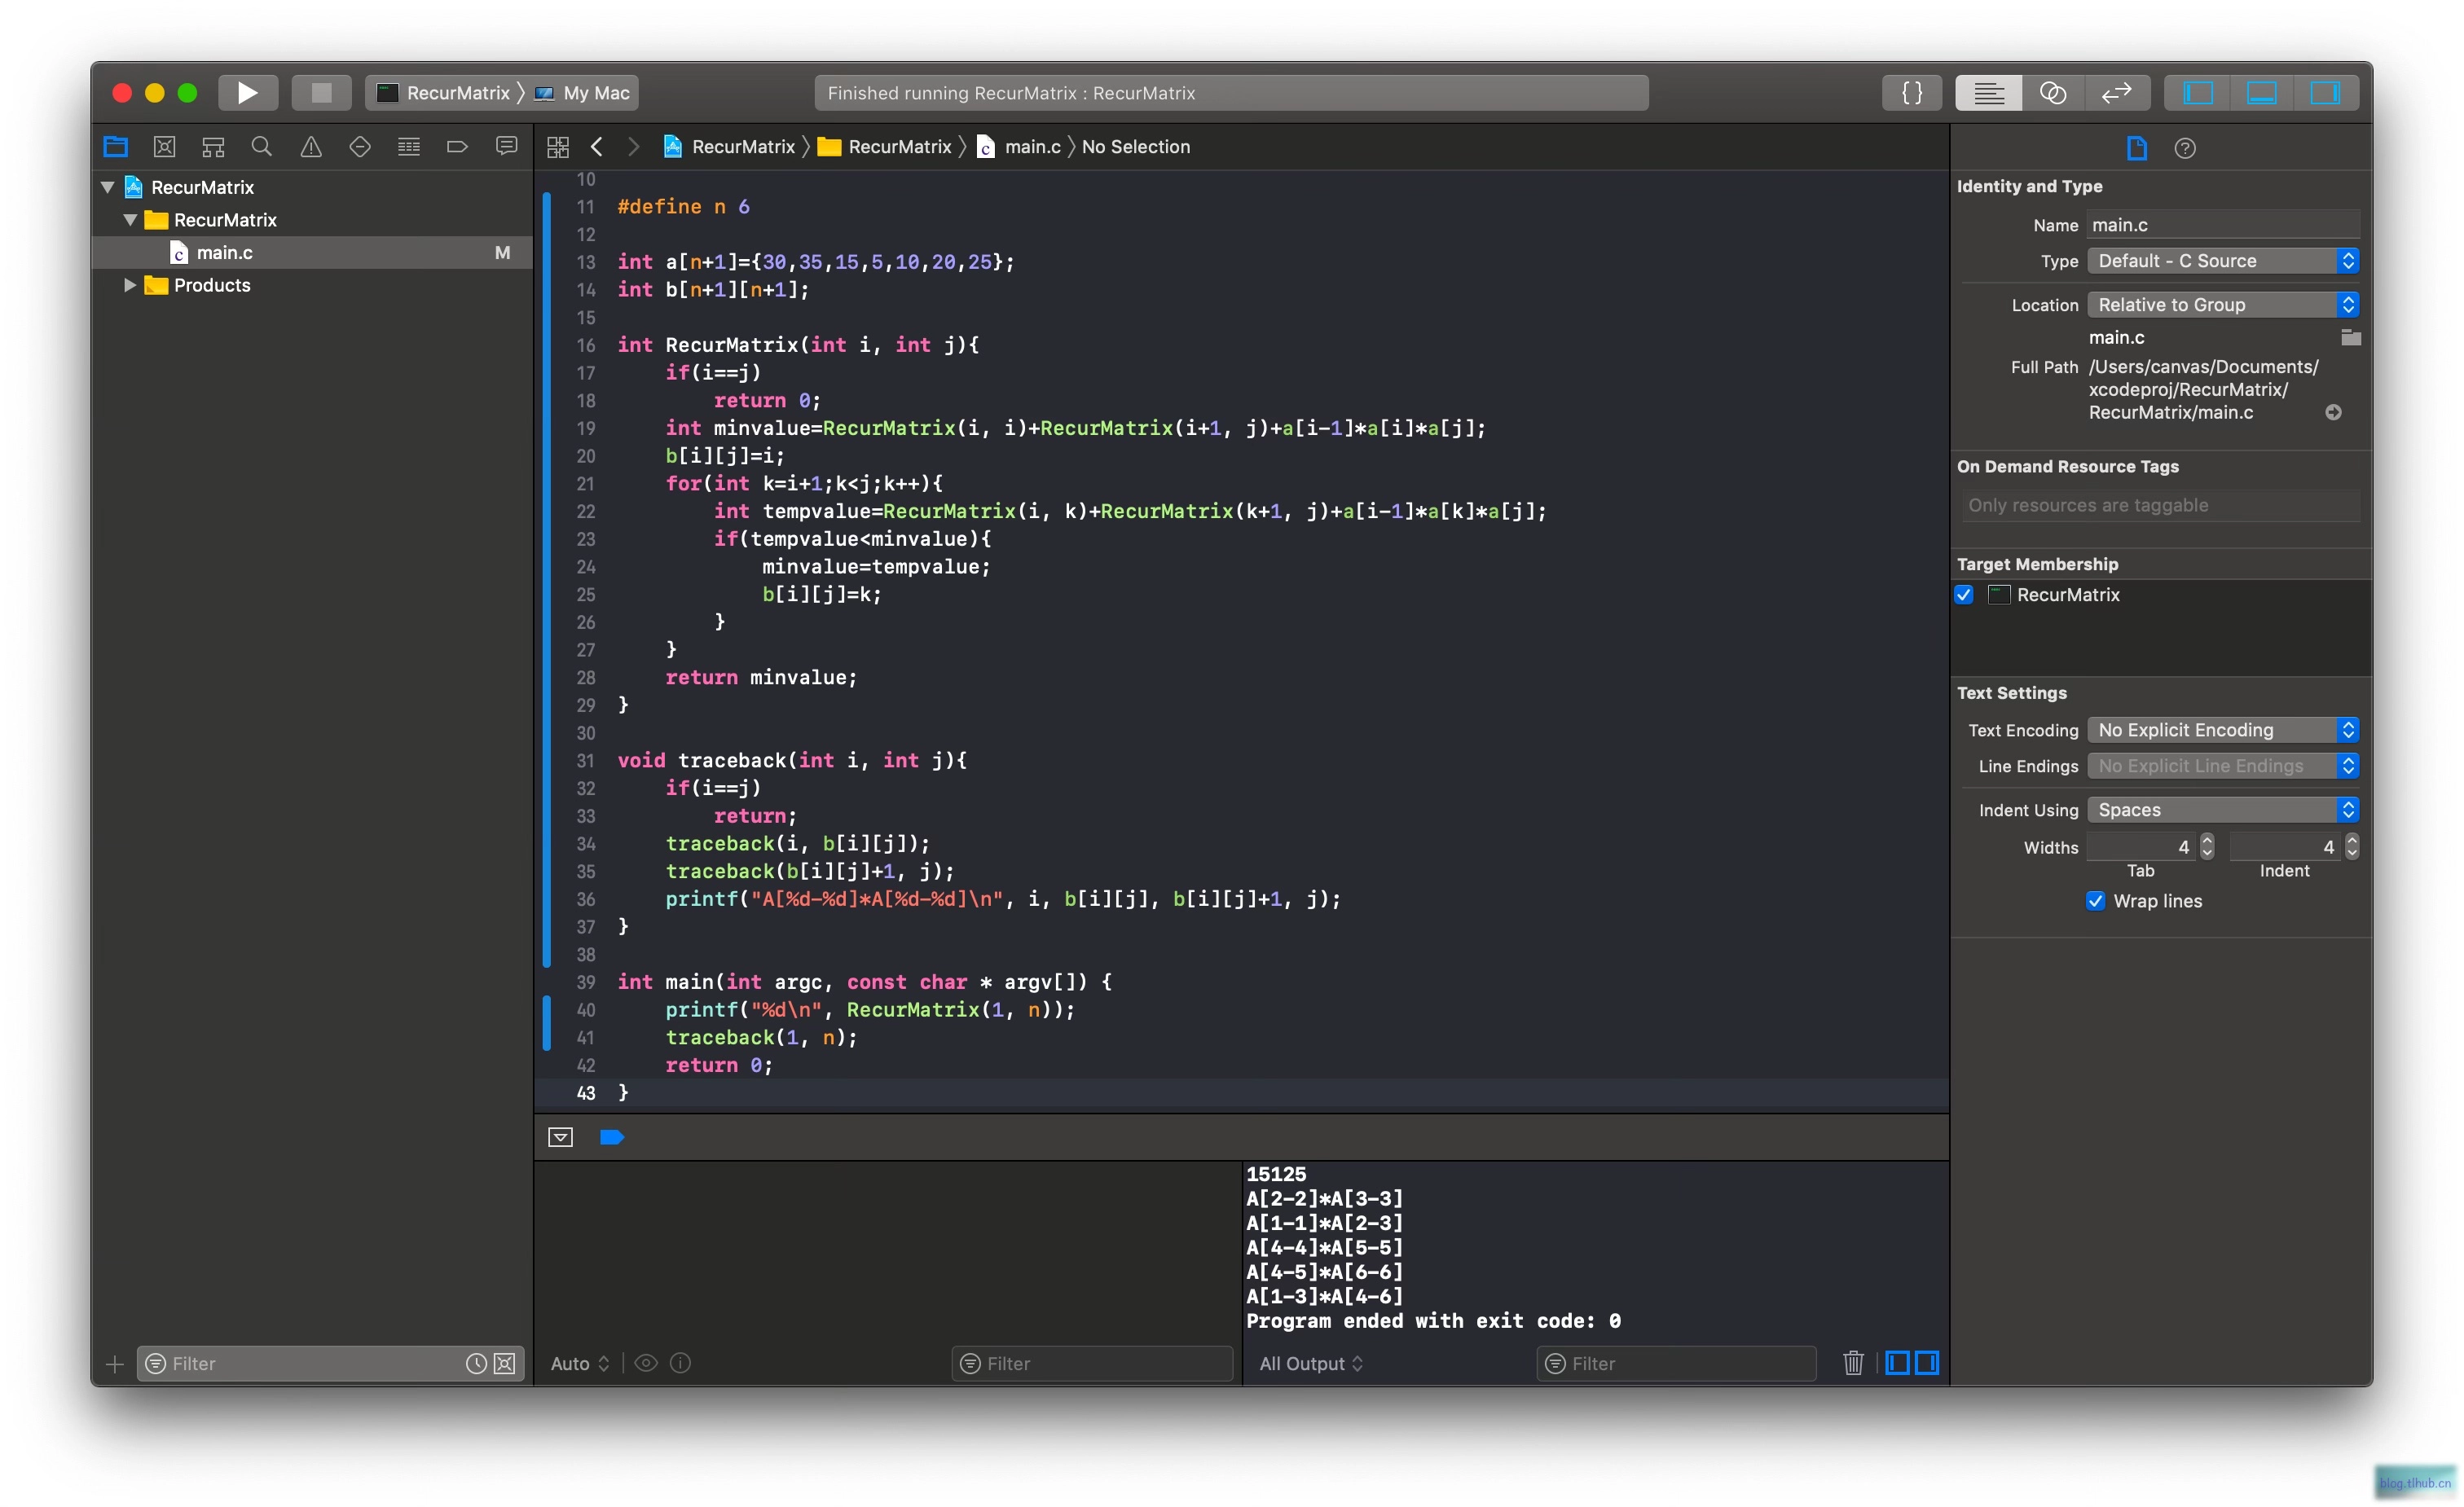
Task: Open the Indent Using dropdown
Action: [2223, 810]
